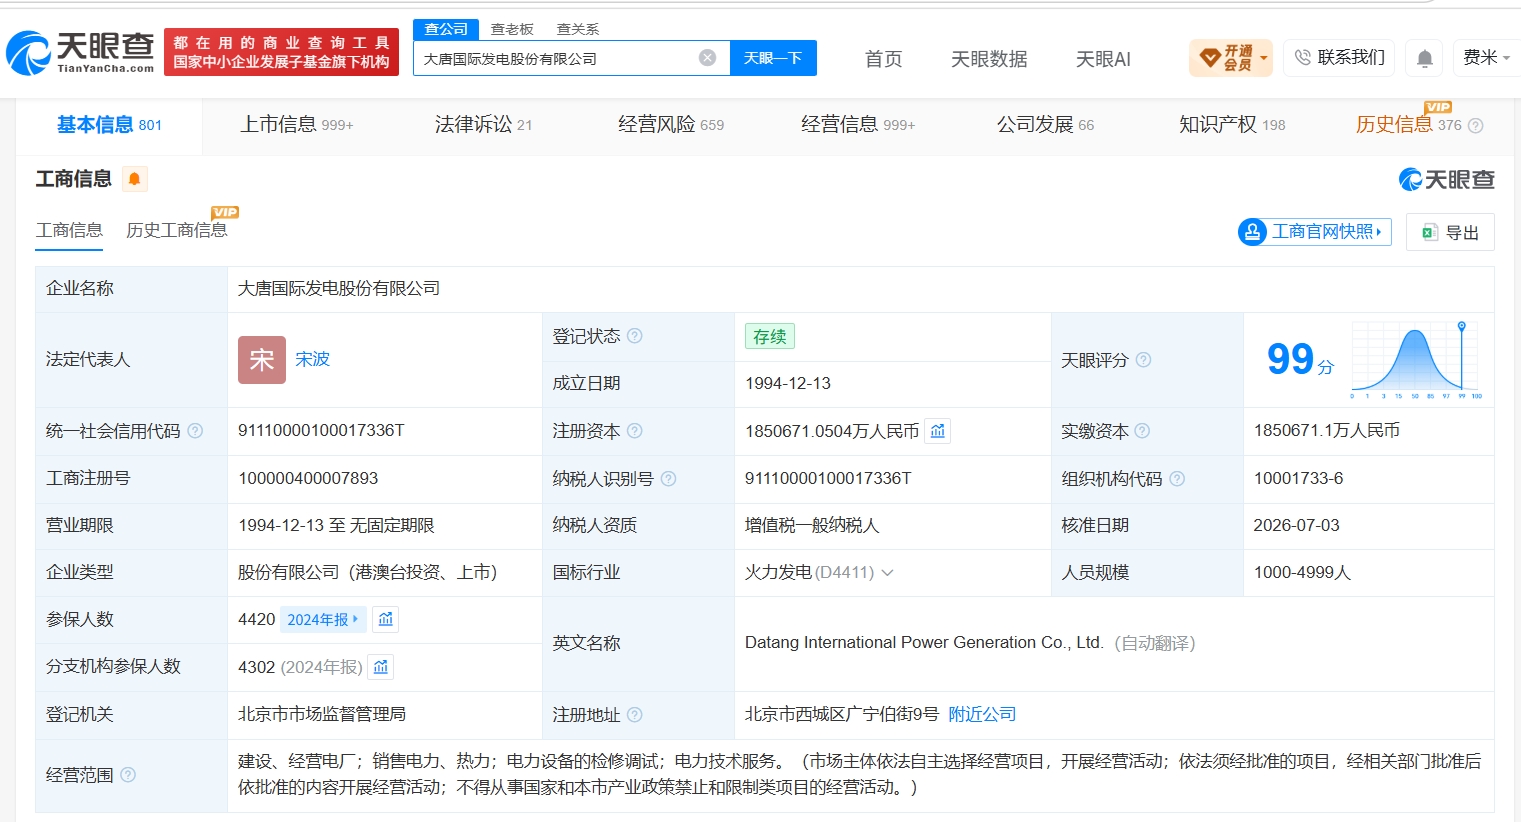This screenshot has width=1521, height=822.
Task: Click the 天眼一下 search button
Action: point(773,58)
